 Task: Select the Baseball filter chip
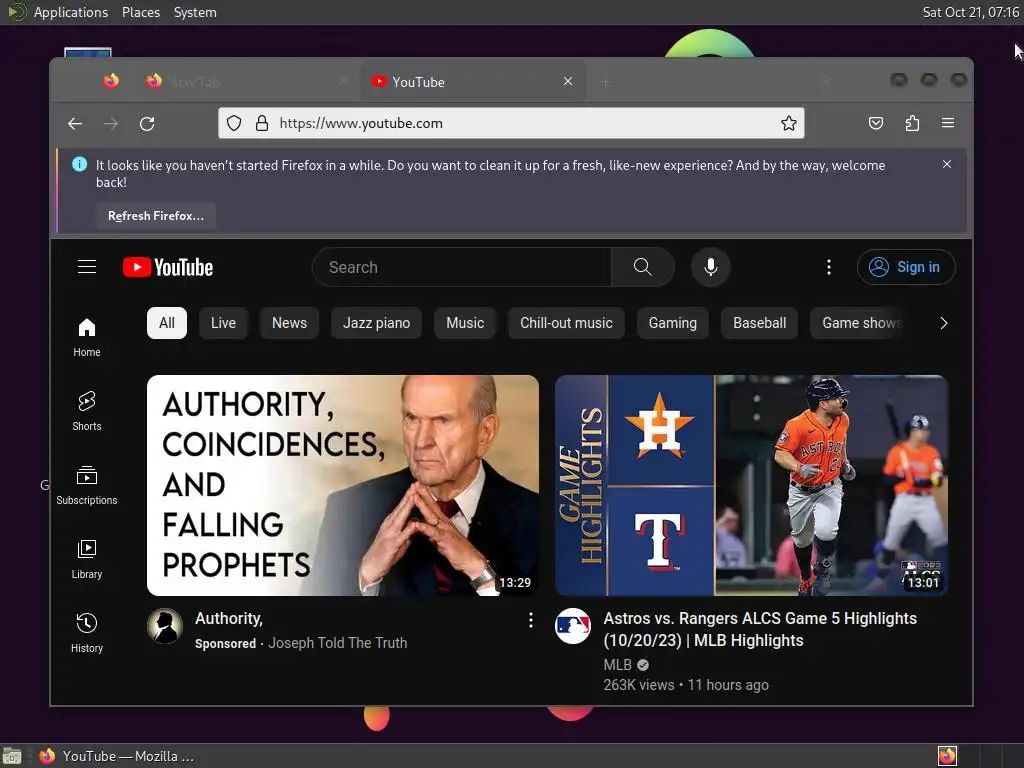coord(760,323)
